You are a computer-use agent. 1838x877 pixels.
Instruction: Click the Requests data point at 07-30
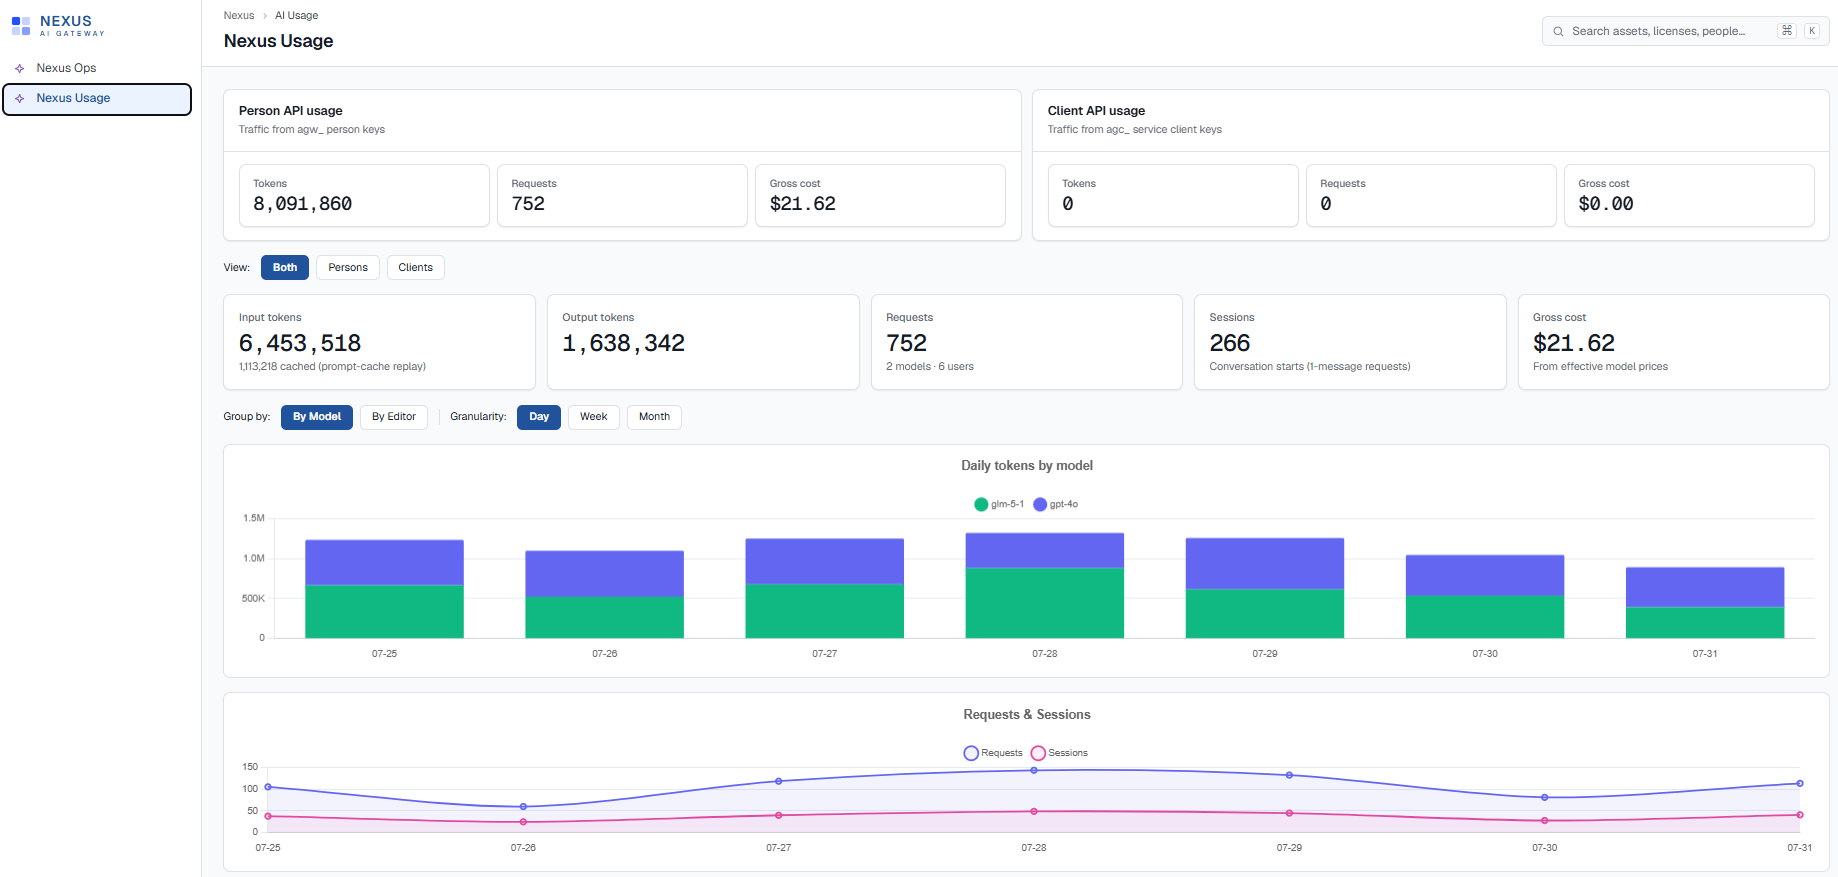point(1545,797)
